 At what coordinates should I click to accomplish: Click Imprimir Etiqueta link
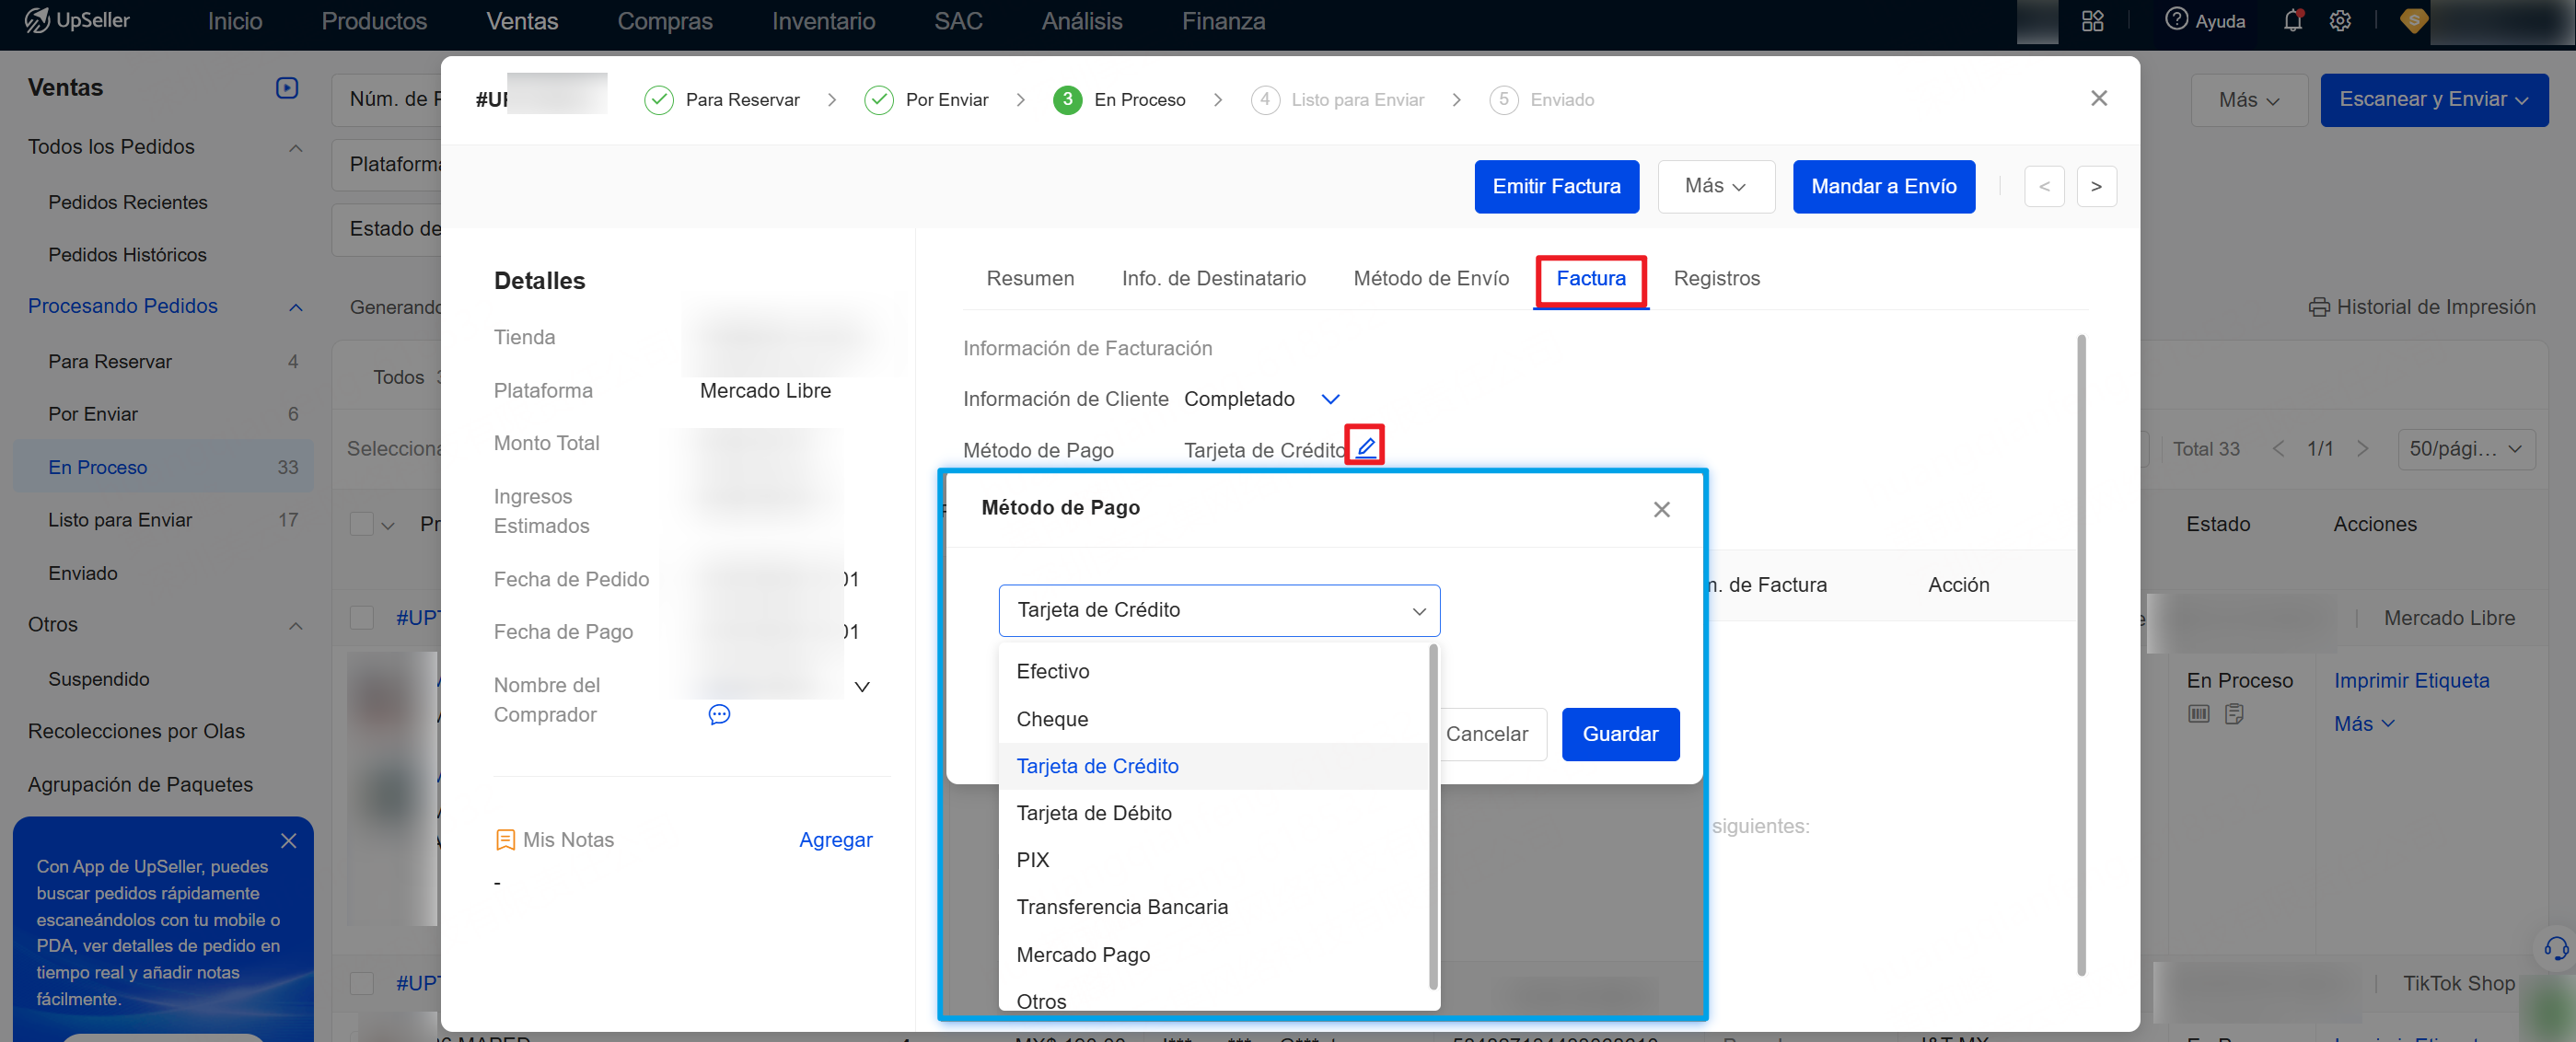point(2411,681)
